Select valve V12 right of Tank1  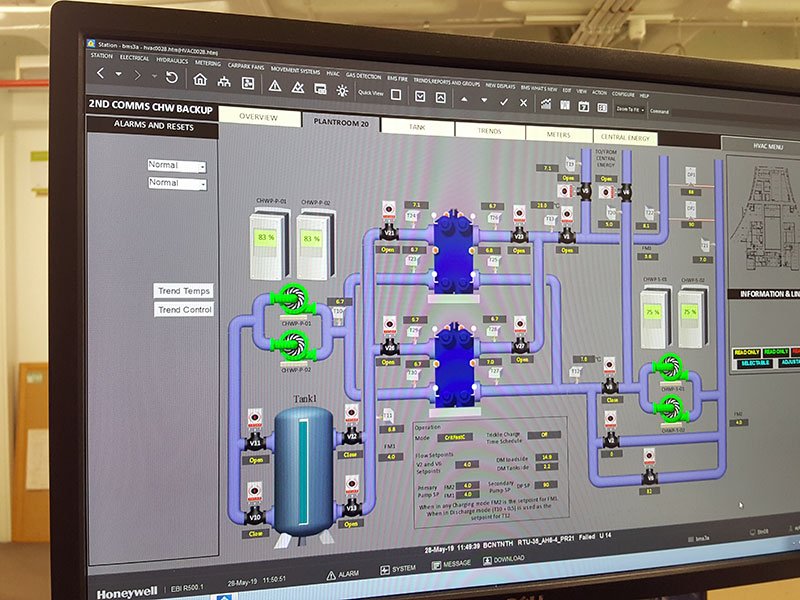point(351,436)
